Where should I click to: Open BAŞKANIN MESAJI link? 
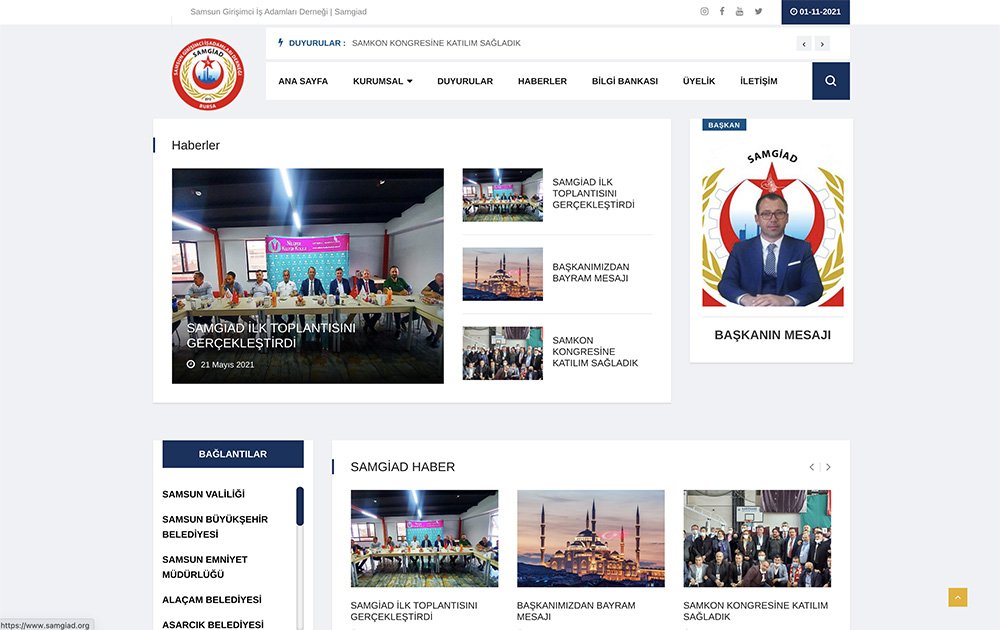[x=772, y=335]
